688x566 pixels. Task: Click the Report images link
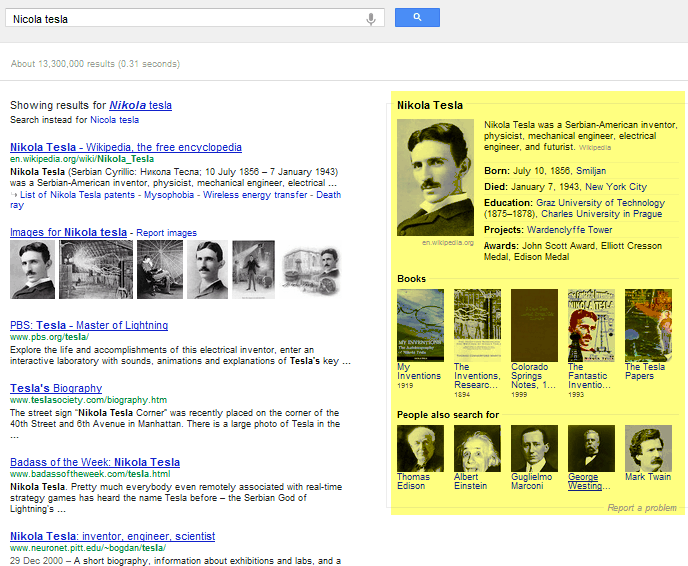[166, 233]
